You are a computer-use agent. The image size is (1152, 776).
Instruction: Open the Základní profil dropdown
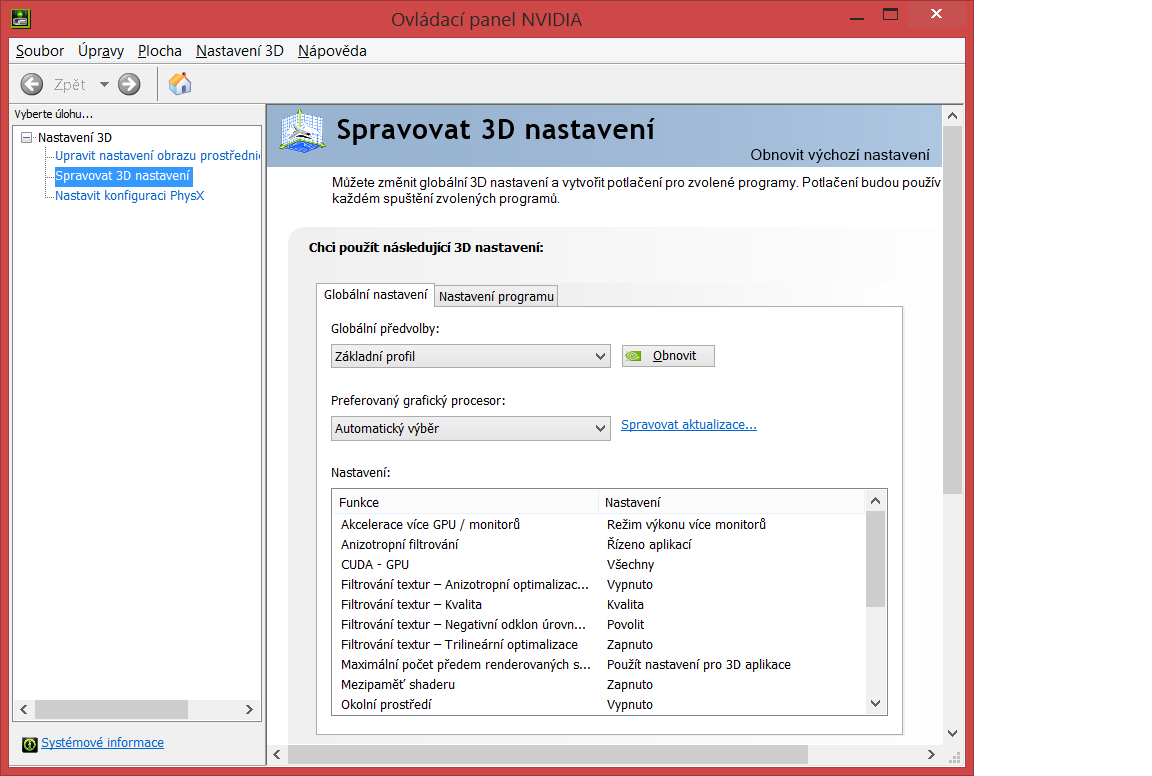coord(470,356)
